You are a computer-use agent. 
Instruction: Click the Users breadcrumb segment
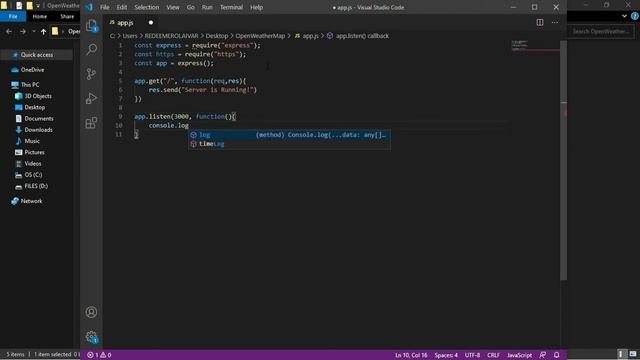point(130,36)
